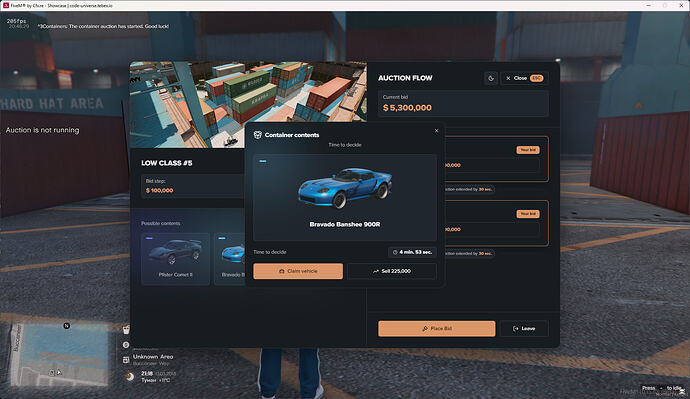Screen dimensions: 690x399
Task: Click the container yard preview image
Action: click(248, 105)
